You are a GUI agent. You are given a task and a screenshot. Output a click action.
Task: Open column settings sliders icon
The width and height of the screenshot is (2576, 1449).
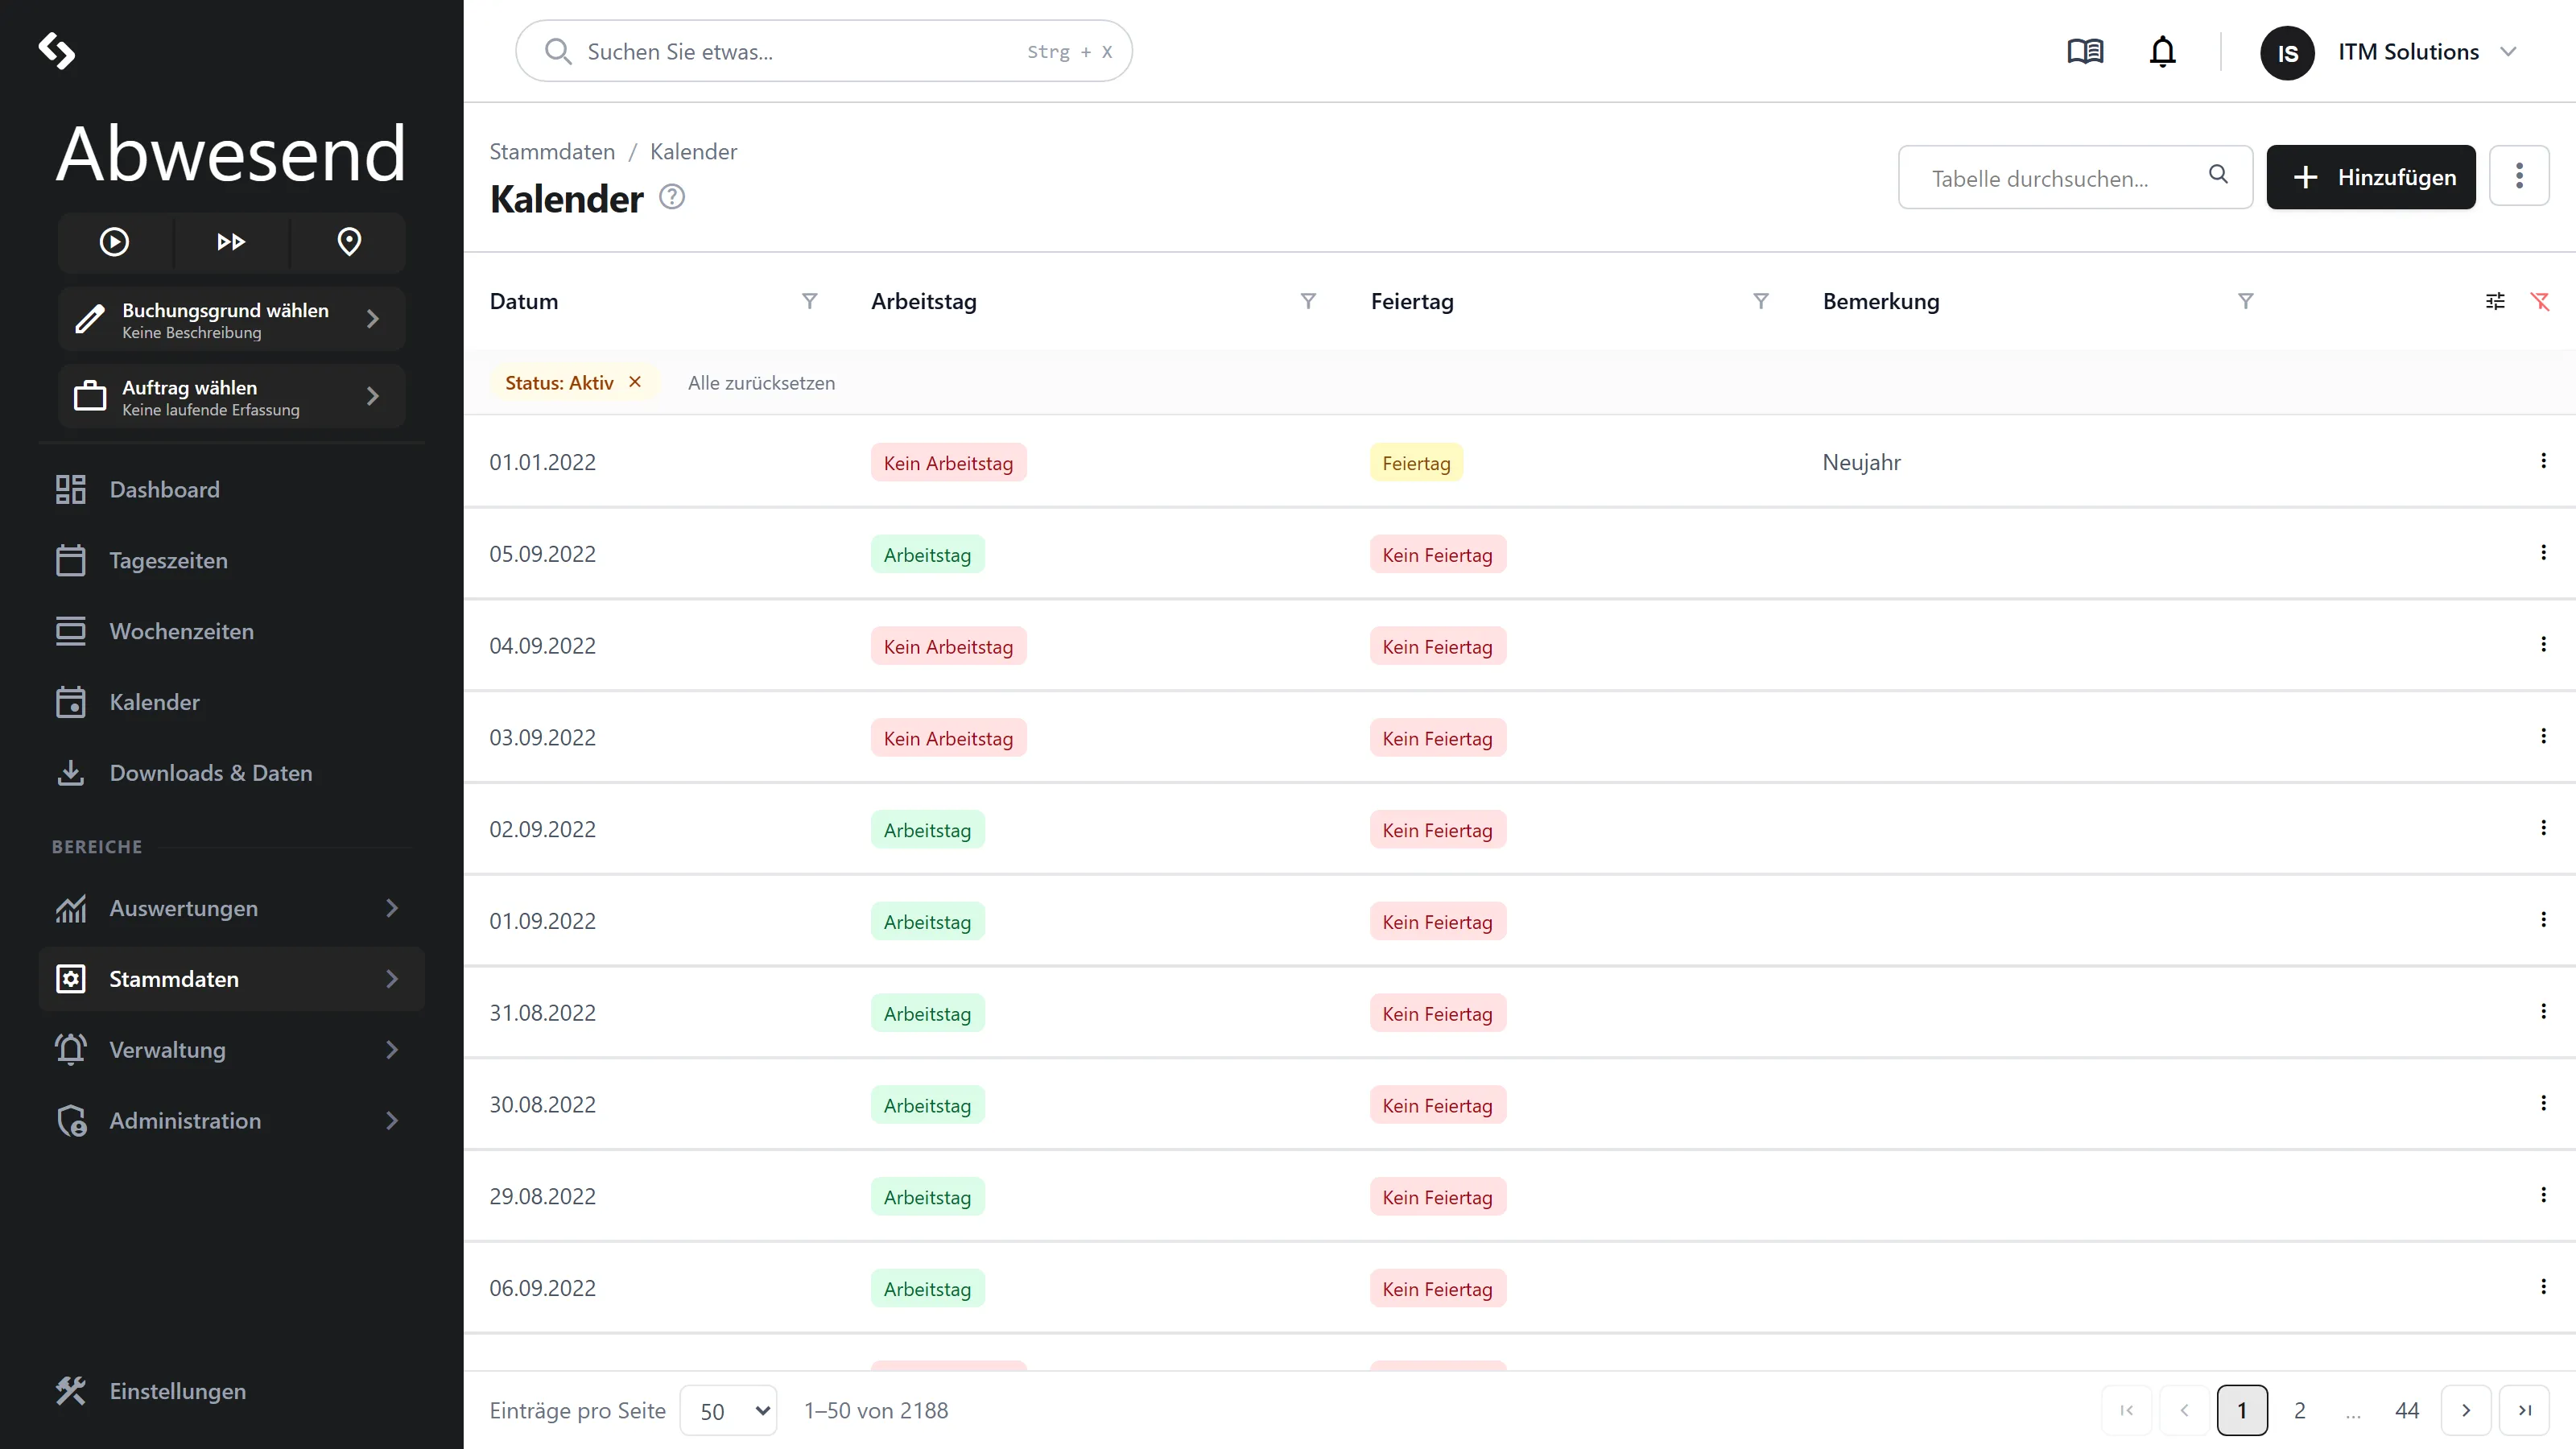pos(2495,301)
